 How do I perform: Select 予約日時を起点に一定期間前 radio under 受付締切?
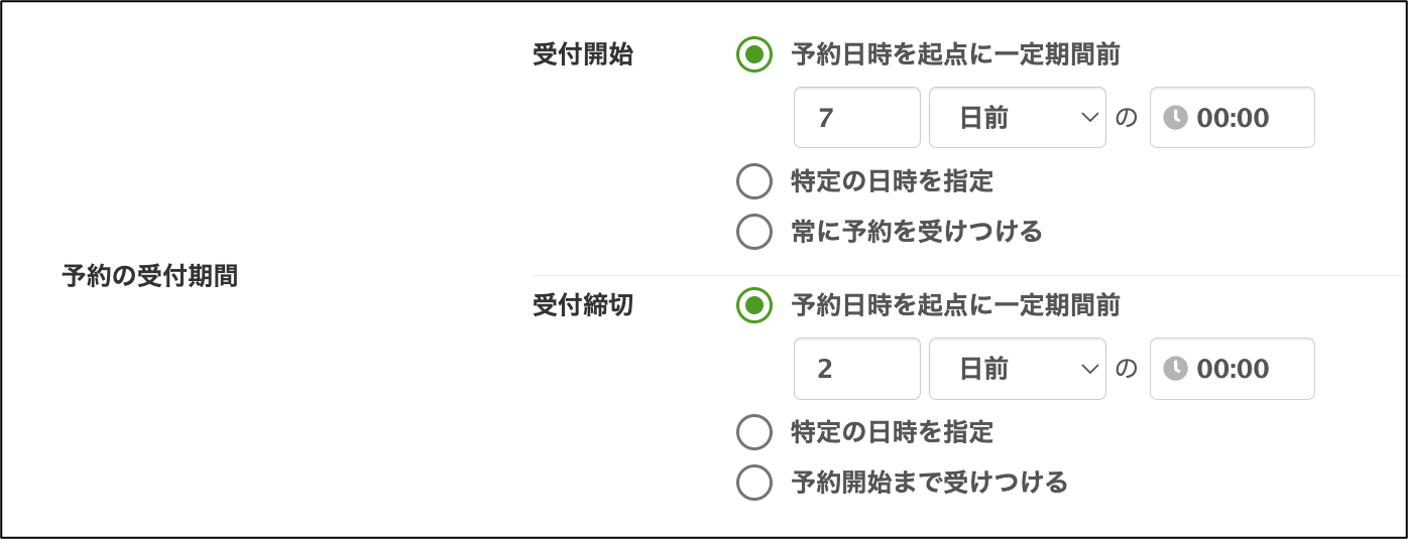754,306
